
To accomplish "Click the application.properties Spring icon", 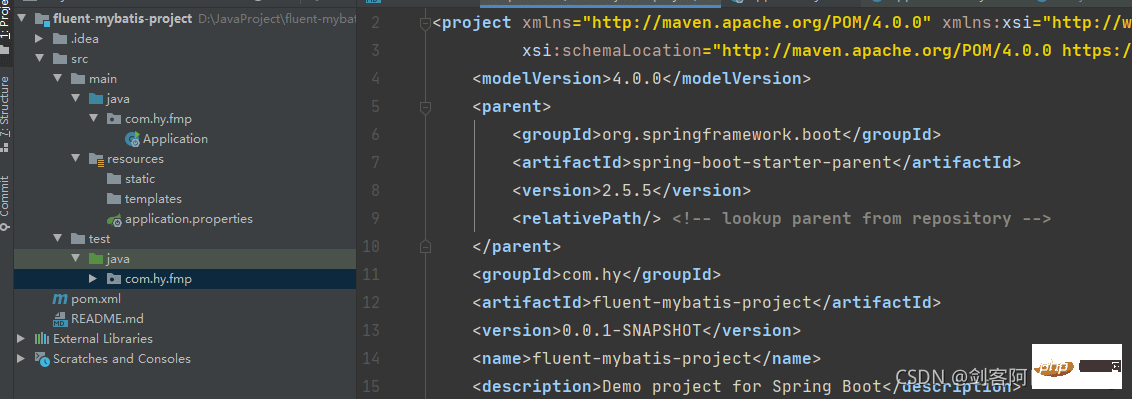I will point(114,219).
